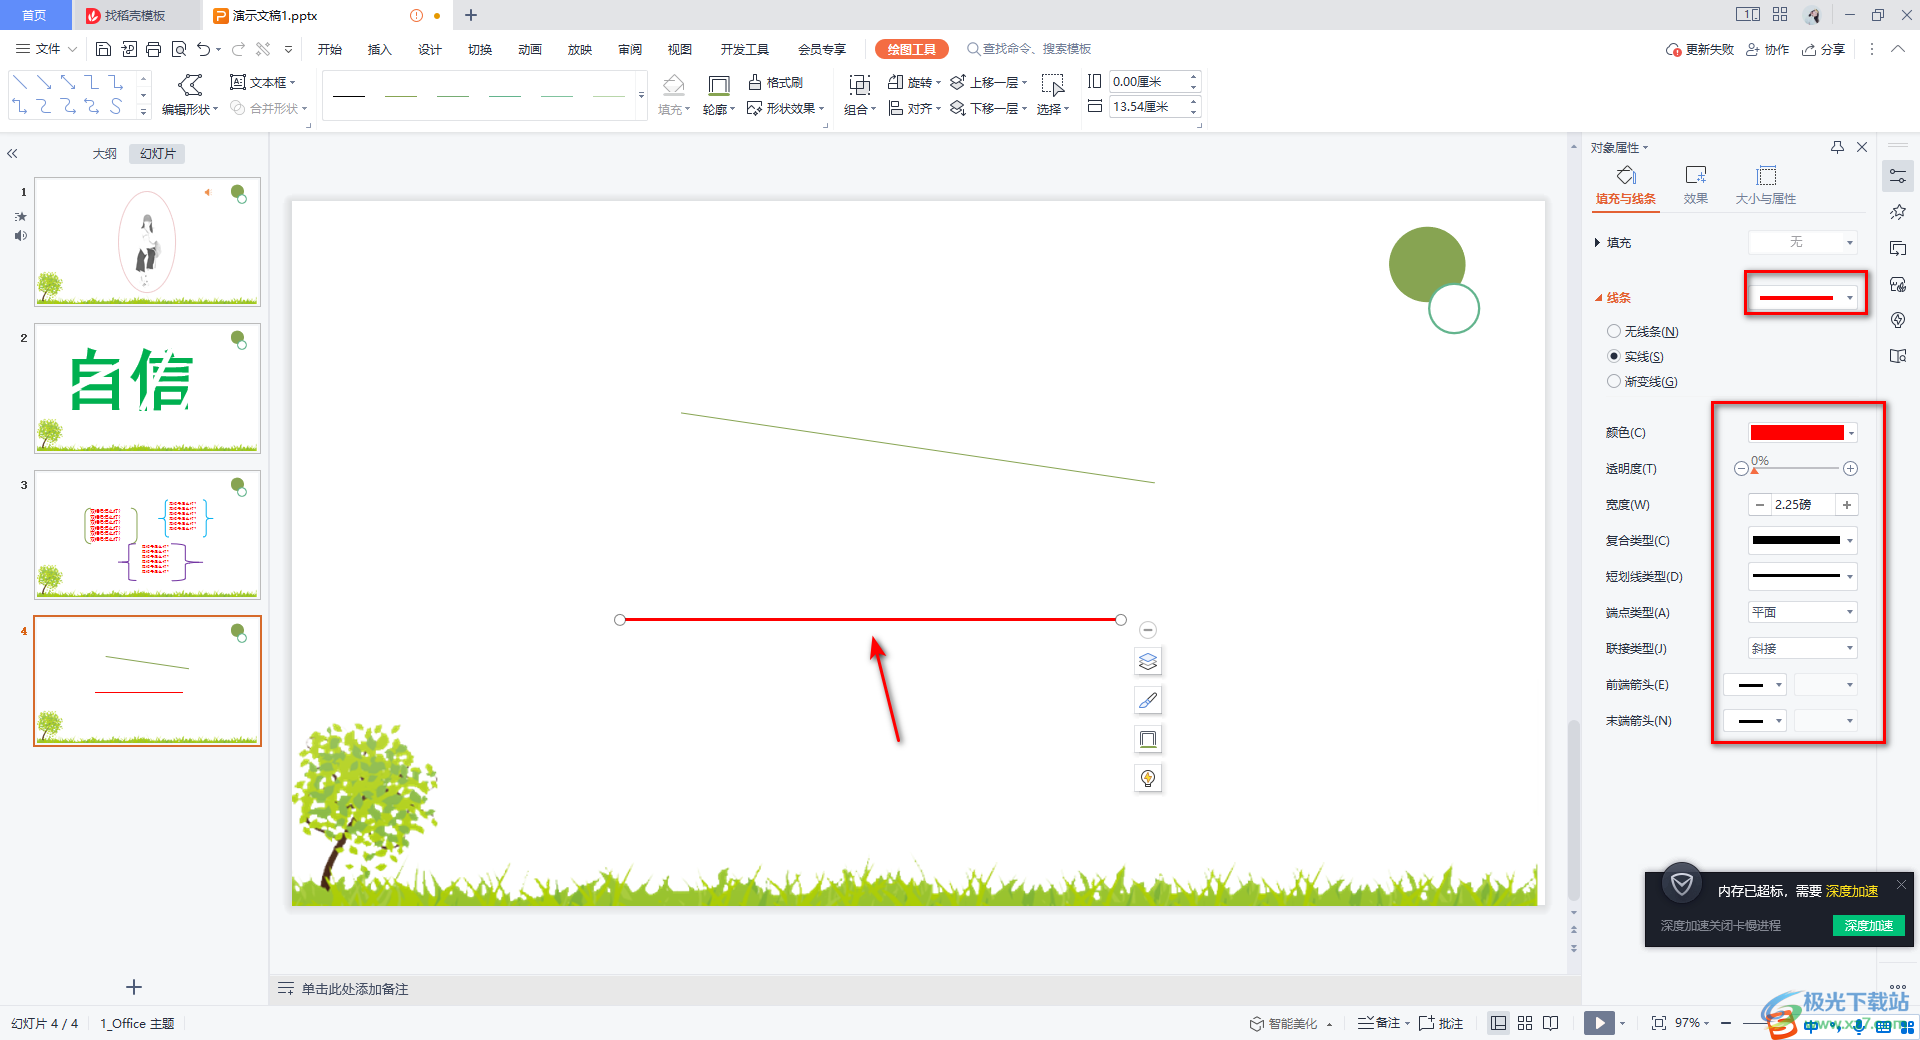
Task: Click the Rotate (旋转) icon
Action: pyautogui.click(x=896, y=82)
